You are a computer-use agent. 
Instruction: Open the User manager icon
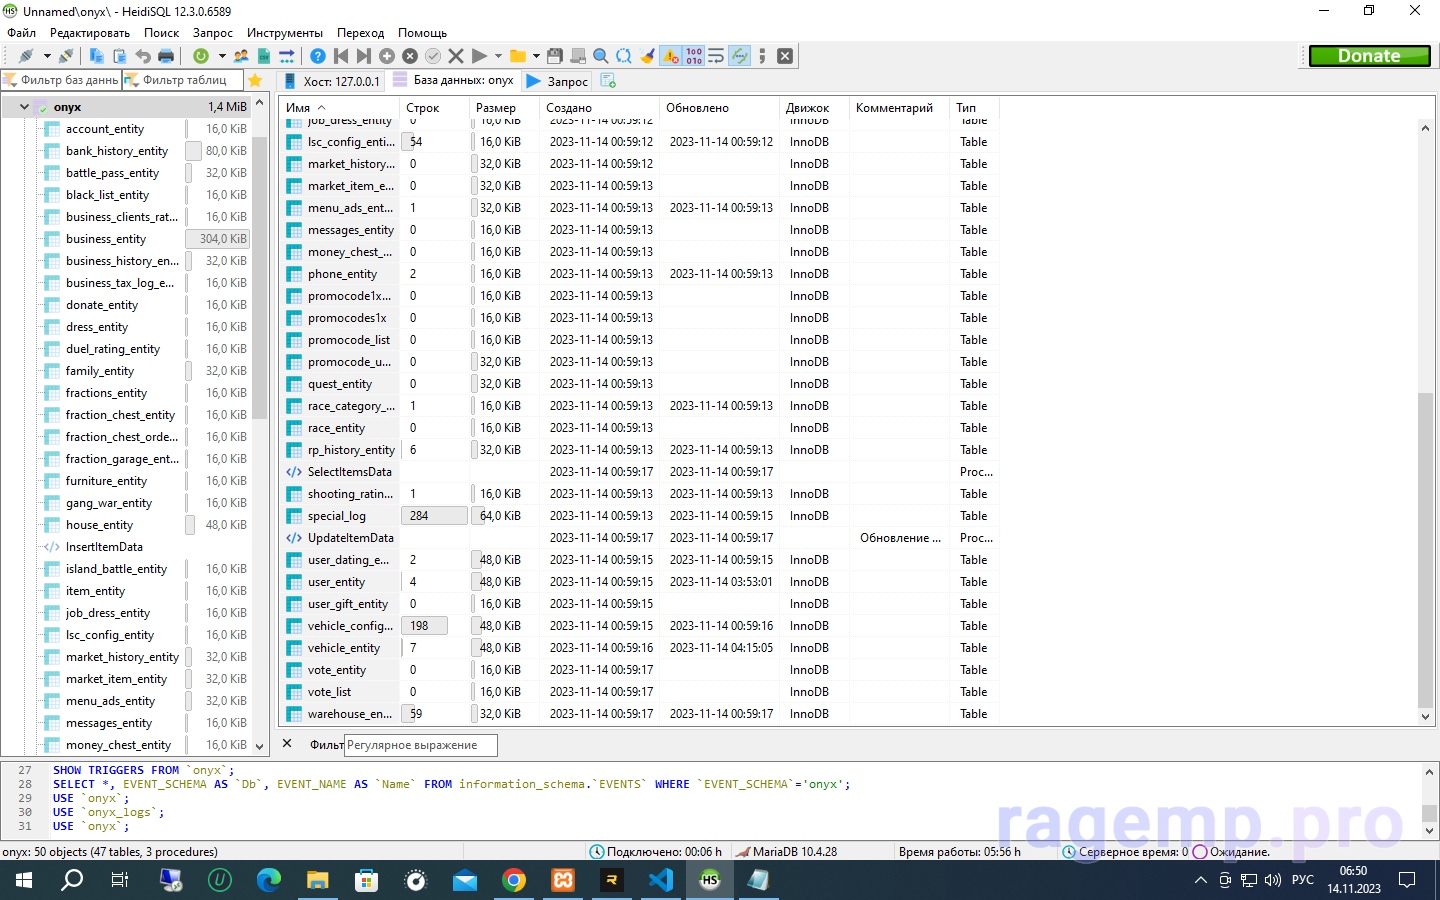241,56
